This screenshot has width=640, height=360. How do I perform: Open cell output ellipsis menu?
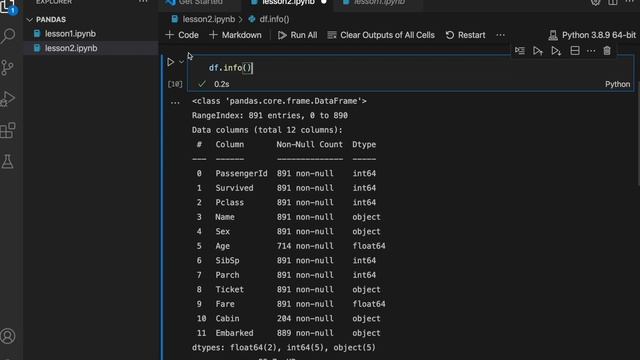point(175,102)
